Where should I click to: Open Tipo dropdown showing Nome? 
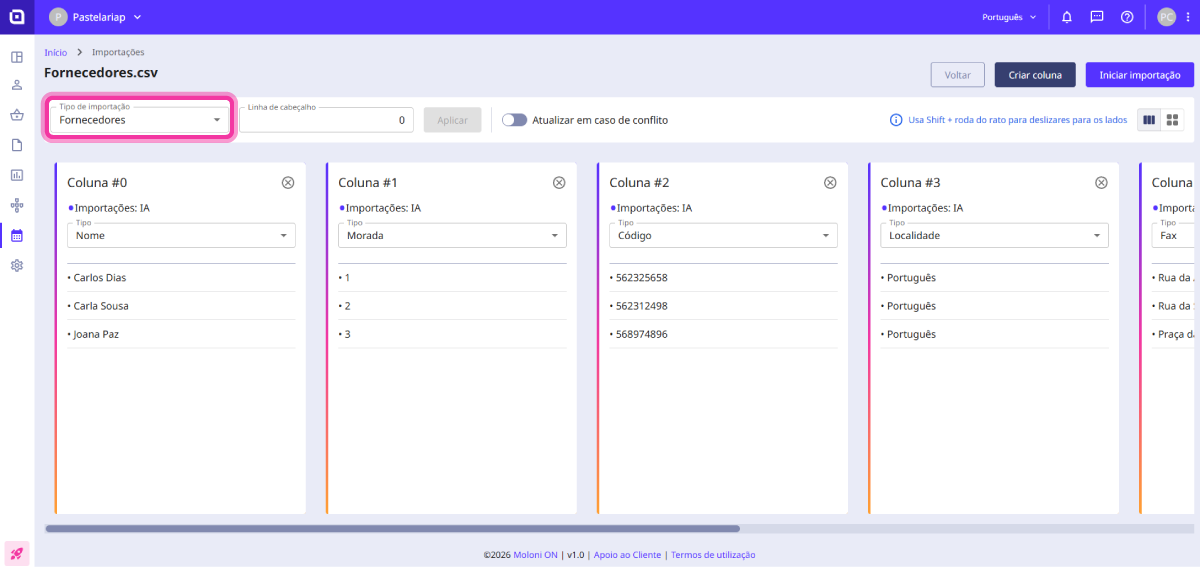[x=181, y=235]
